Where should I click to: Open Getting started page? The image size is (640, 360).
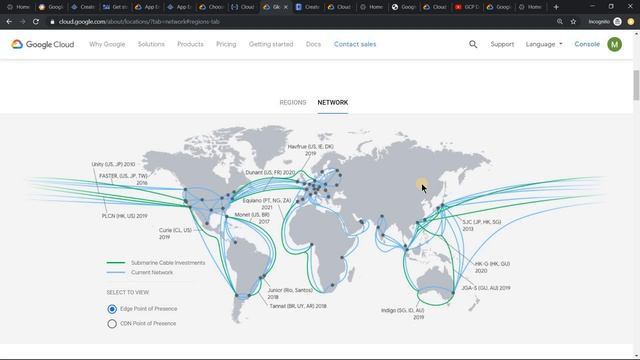tap(271, 44)
